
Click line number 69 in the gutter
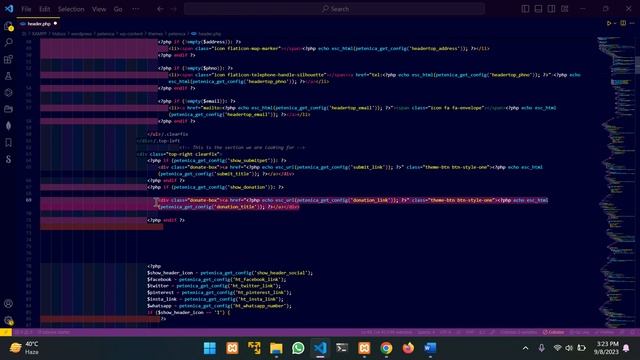[29, 200]
